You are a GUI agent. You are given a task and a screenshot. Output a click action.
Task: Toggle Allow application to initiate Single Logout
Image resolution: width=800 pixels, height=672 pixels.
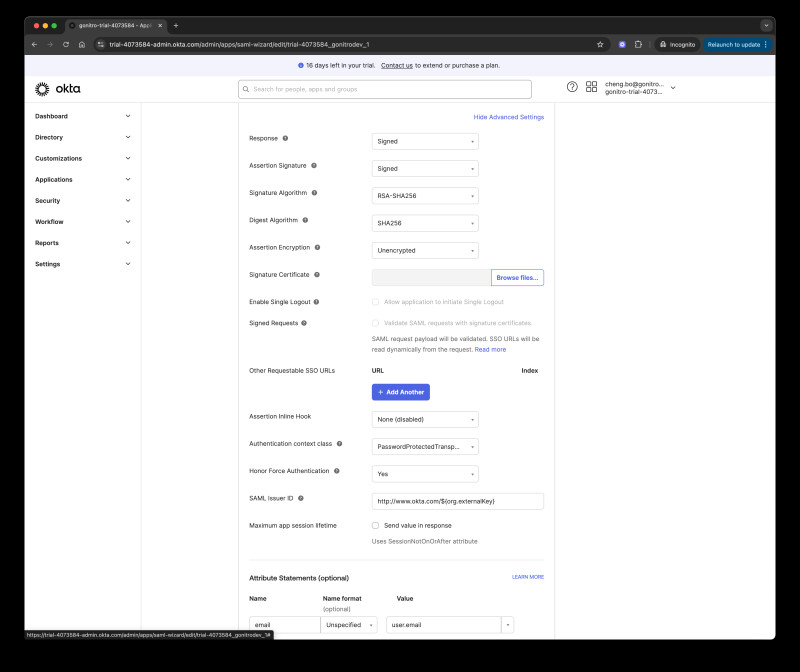click(x=376, y=302)
